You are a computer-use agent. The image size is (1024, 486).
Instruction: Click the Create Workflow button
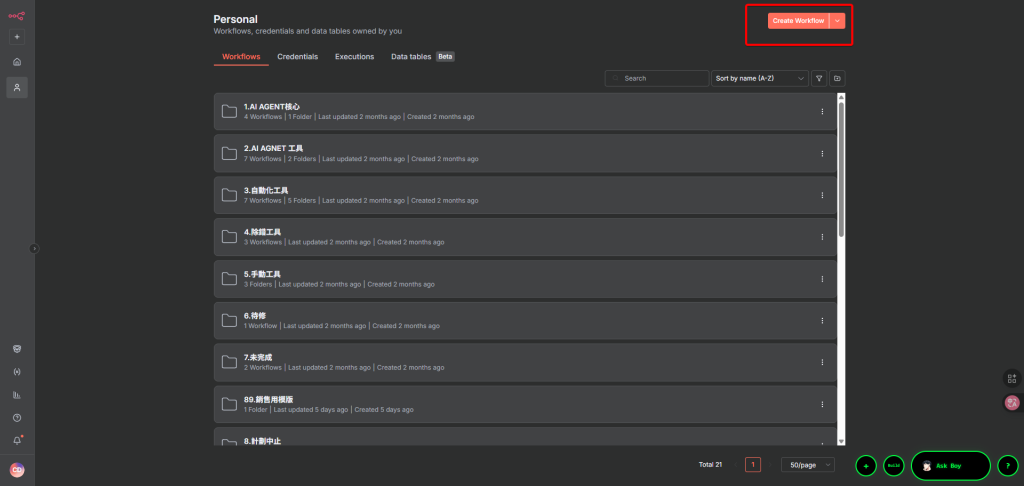[798, 20]
